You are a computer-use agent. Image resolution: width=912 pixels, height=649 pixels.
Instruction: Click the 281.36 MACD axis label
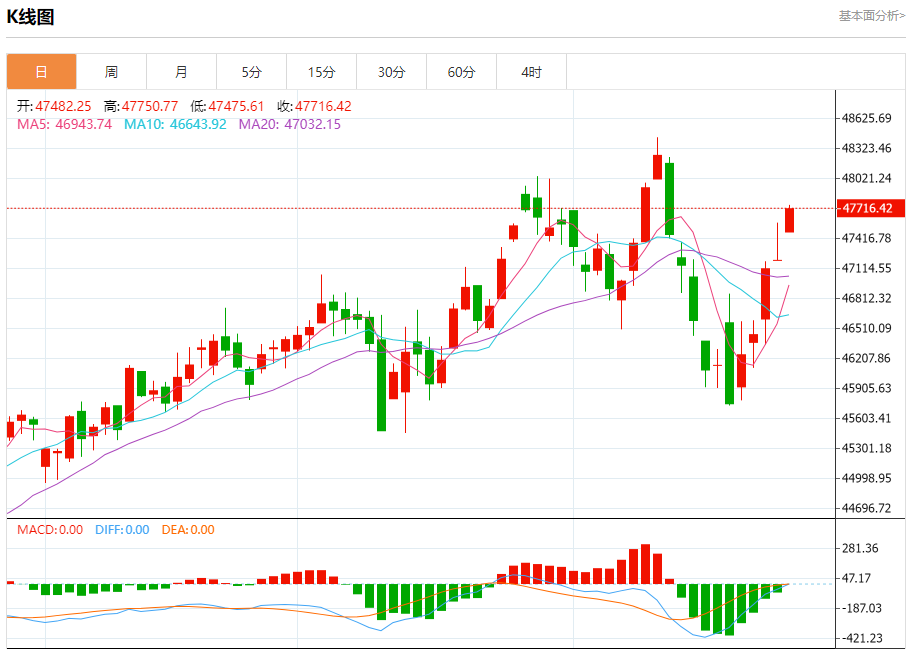point(860,548)
